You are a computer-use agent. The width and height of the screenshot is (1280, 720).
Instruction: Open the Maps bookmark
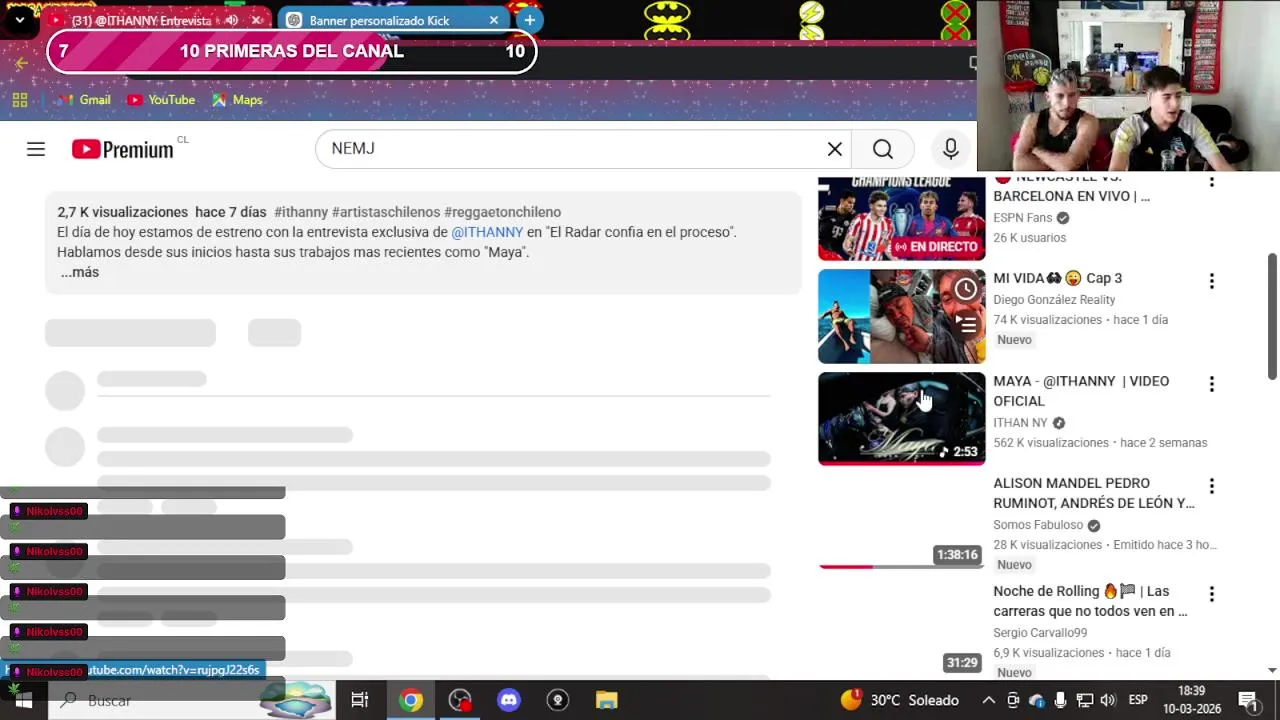pos(237,100)
